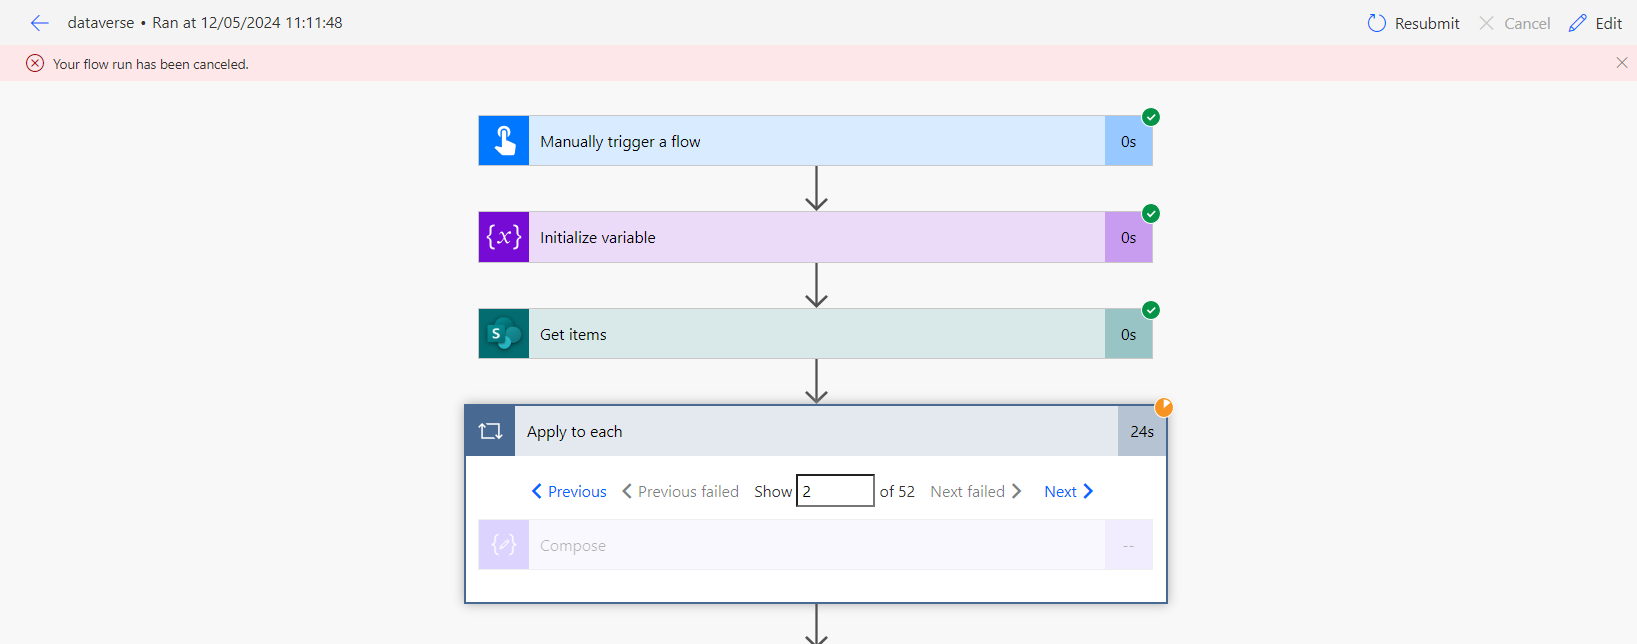The image size is (1637, 644).
Task: Dismiss the canceled flow run banner
Action: tap(1621, 63)
